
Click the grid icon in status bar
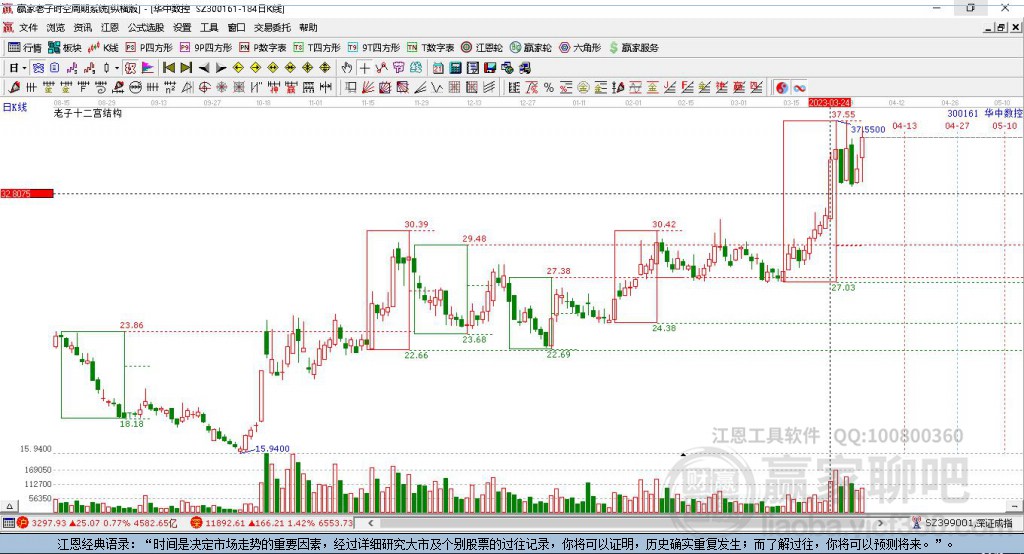[8, 523]
